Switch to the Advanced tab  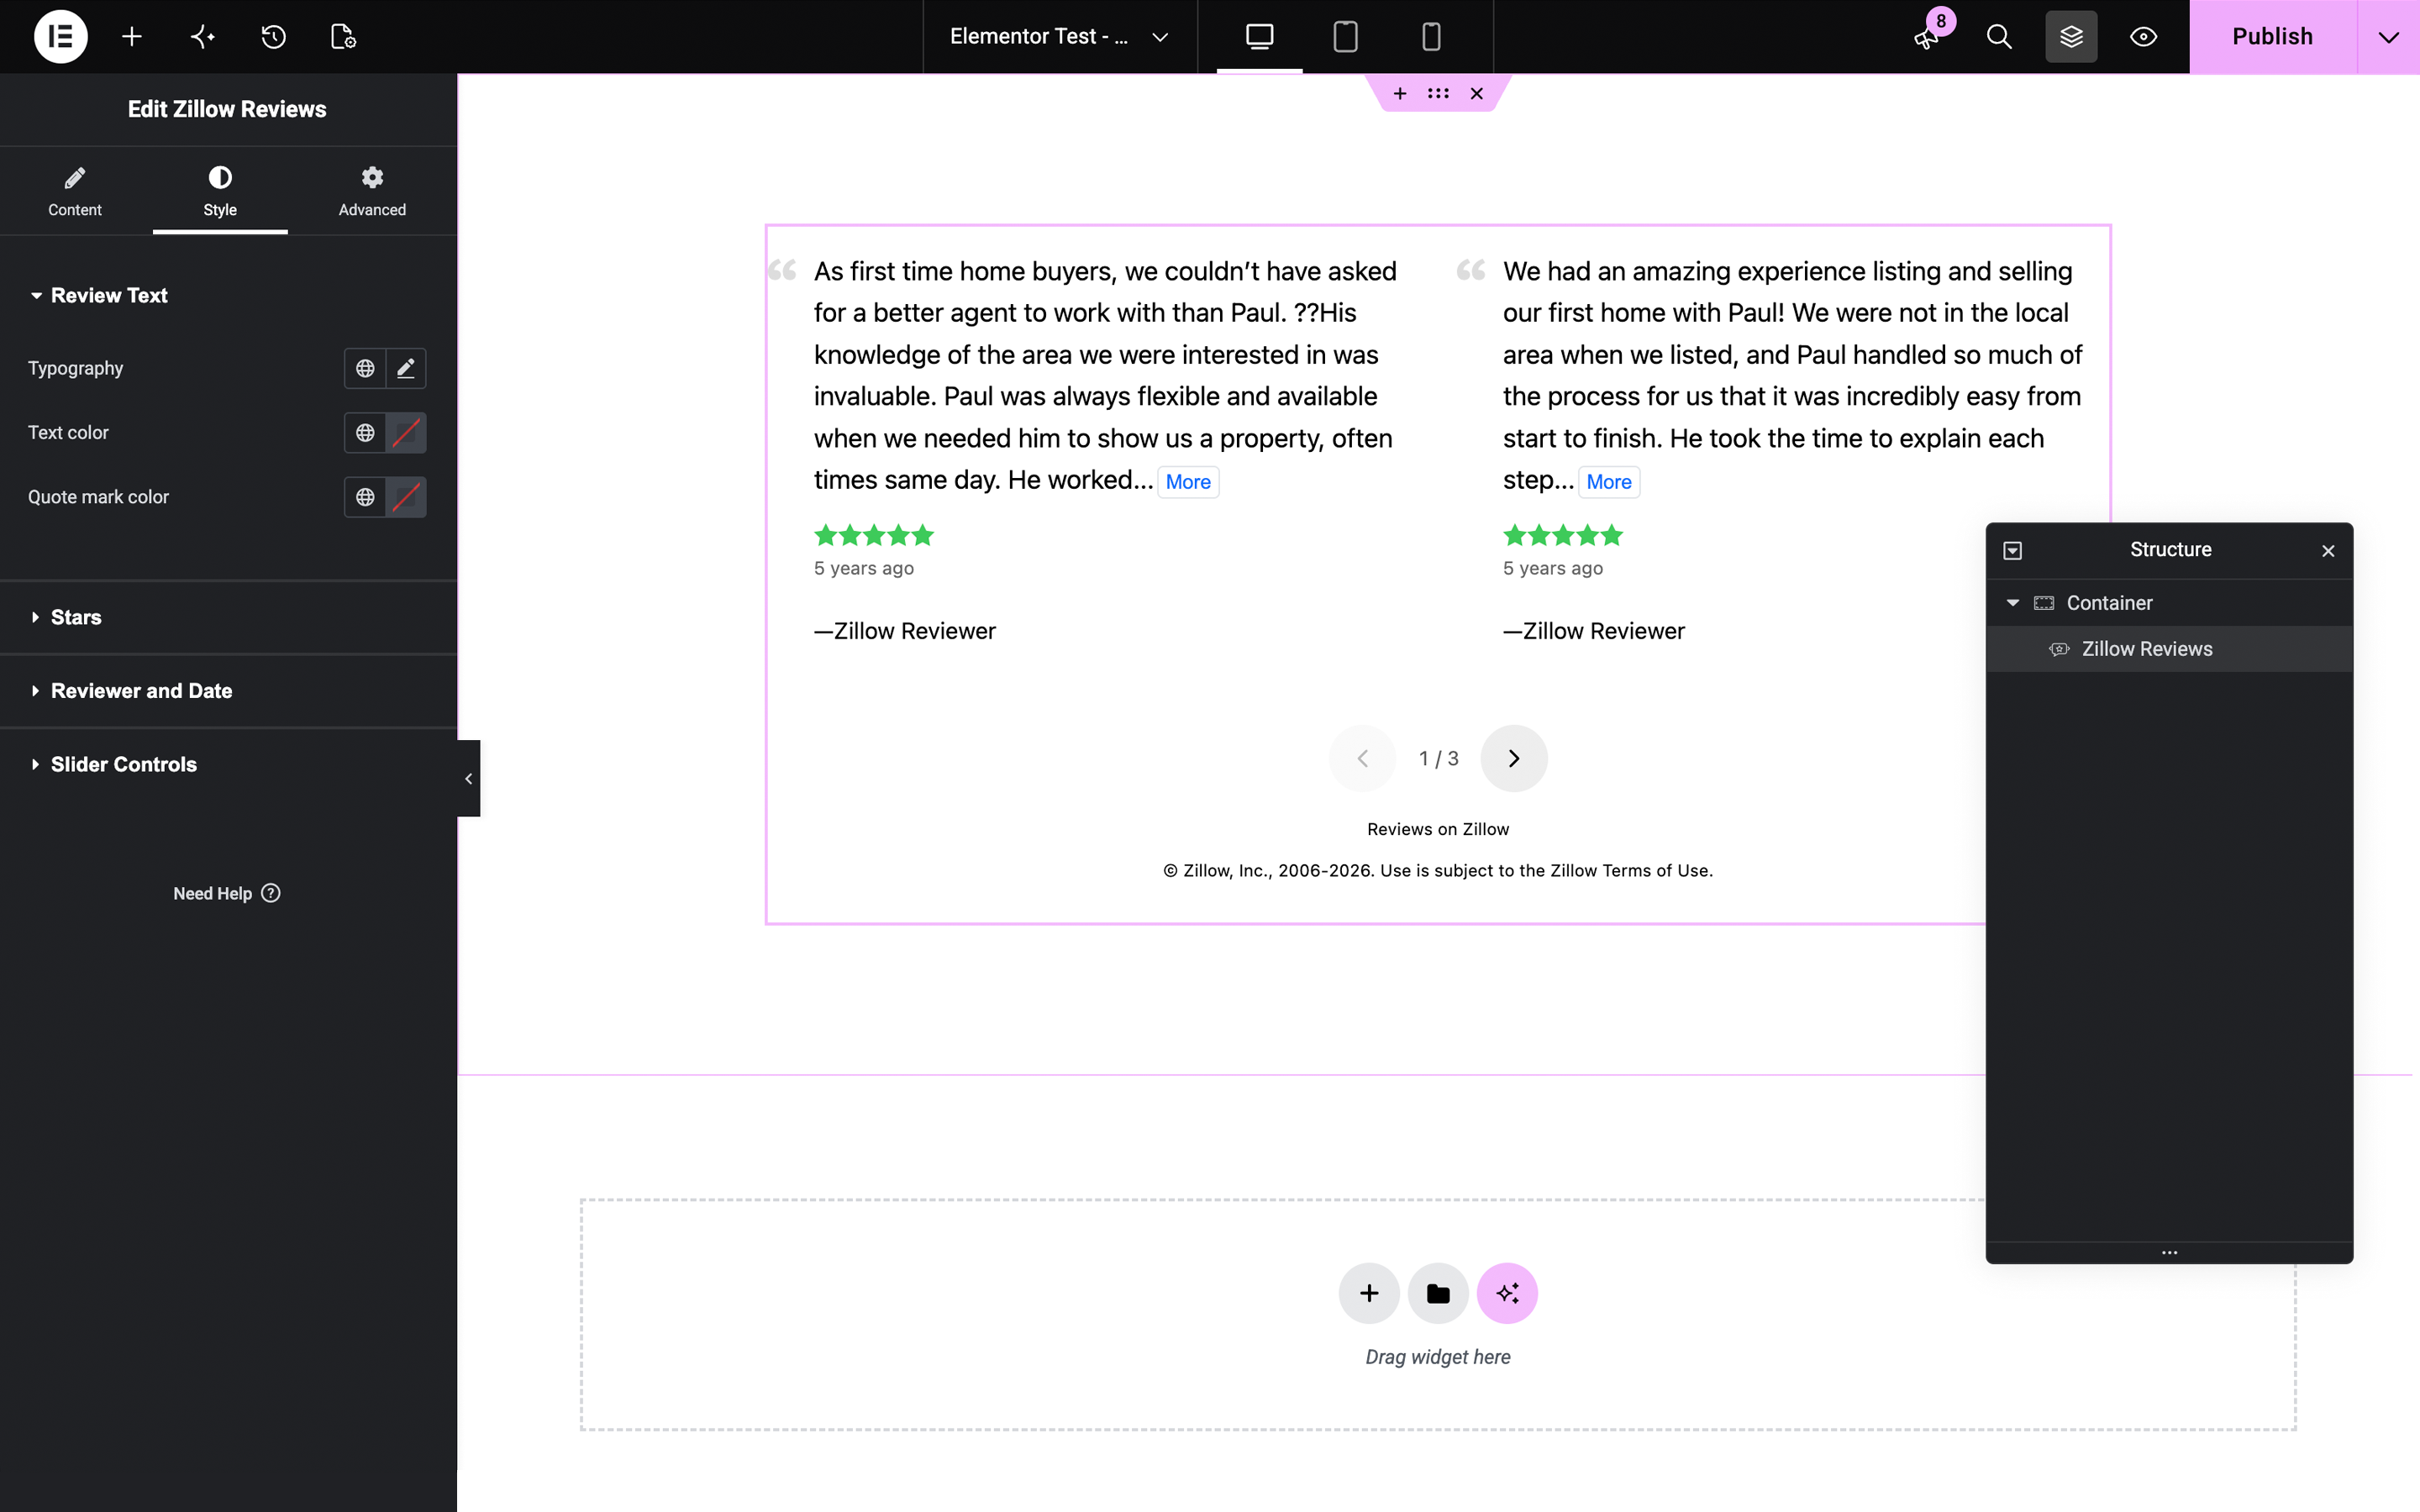tap(372, 191)
